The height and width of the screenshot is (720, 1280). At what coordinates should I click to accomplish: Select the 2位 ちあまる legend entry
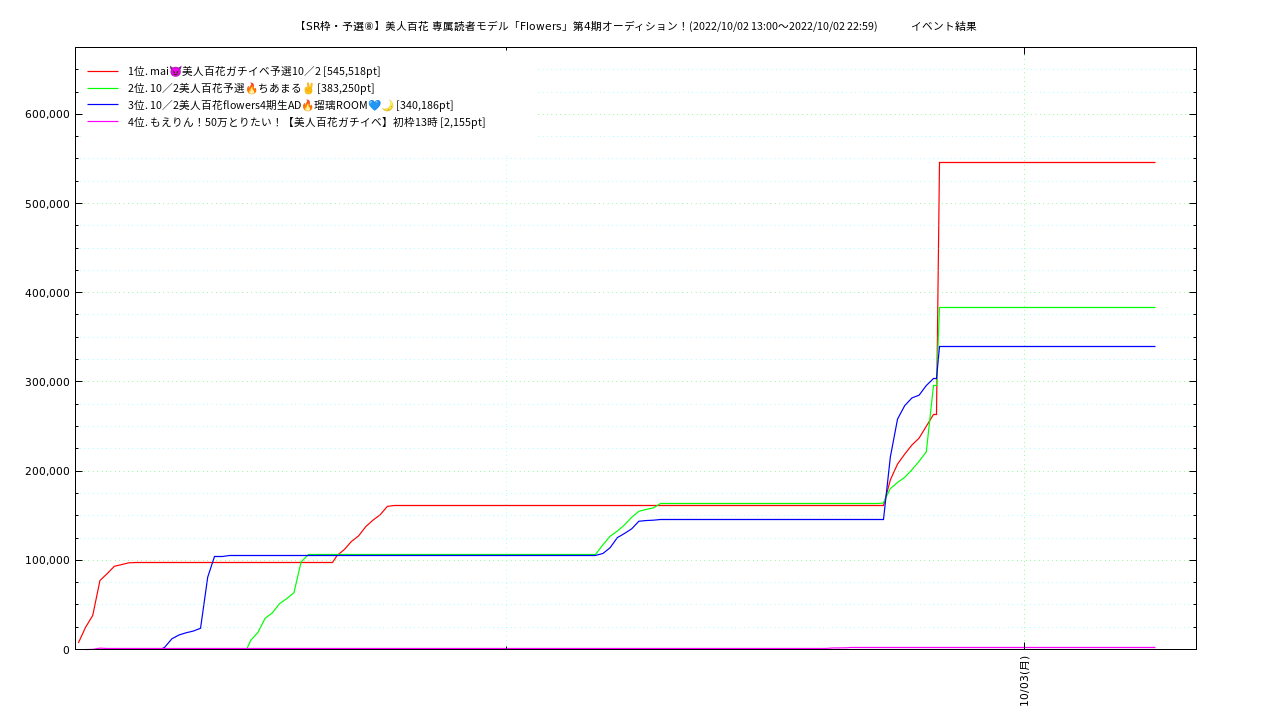tap(251, 88)
